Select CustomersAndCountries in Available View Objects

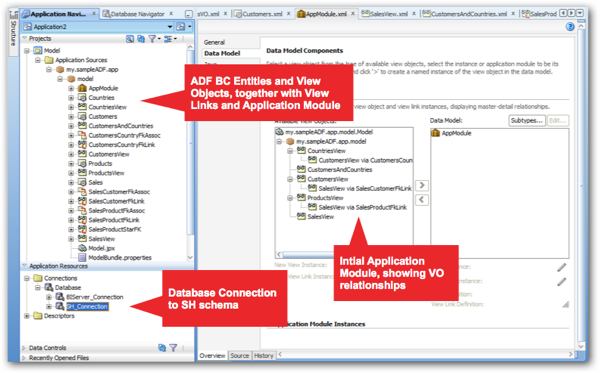coord(339,169)
